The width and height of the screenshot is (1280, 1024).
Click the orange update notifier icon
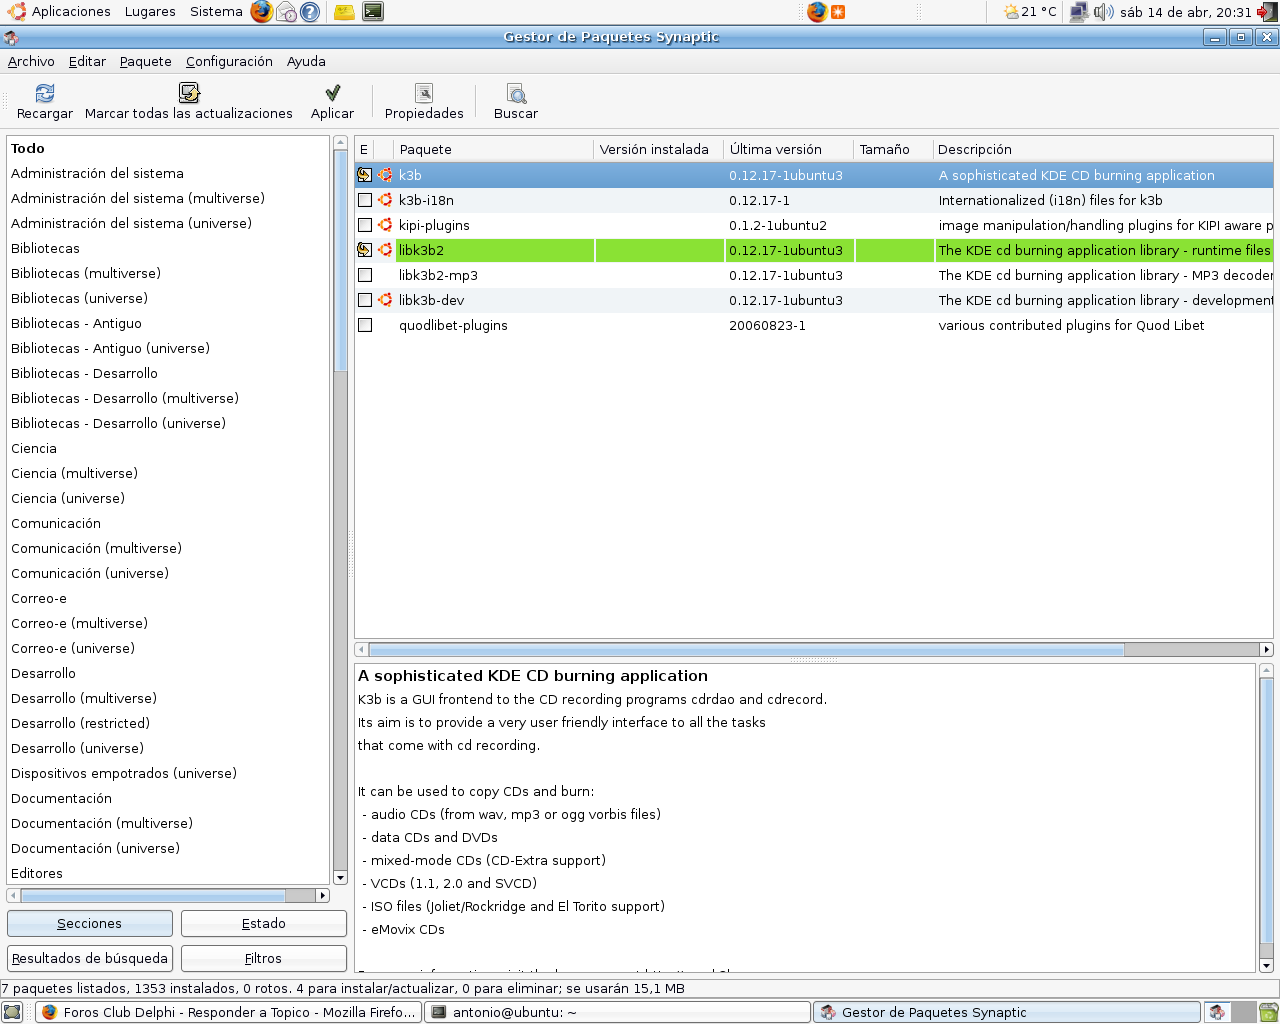point(838,12)
